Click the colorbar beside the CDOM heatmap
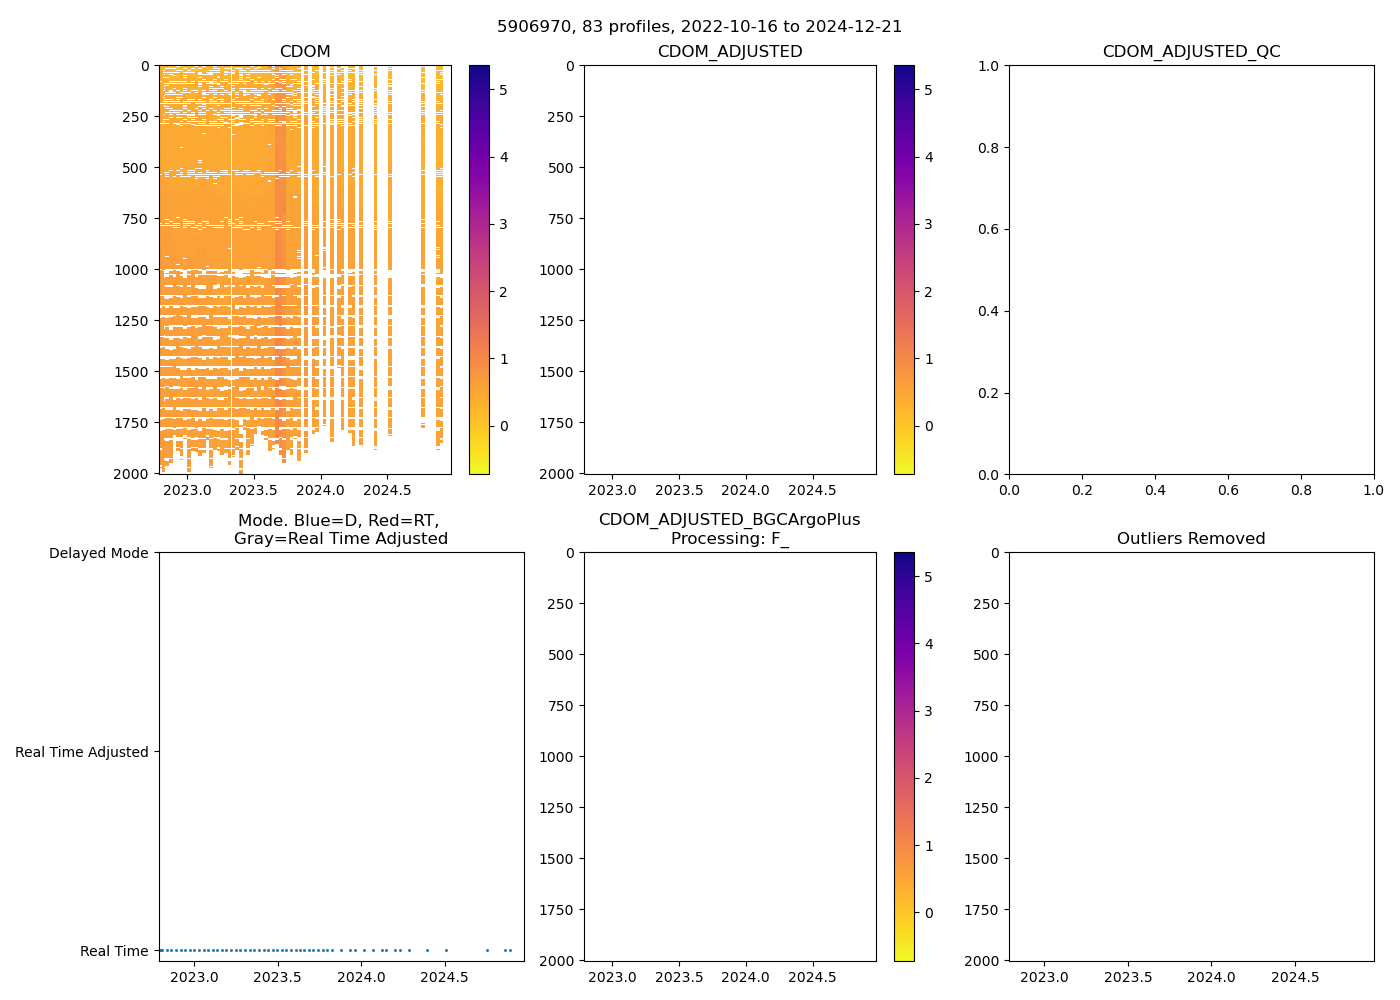 click(479, 270)
